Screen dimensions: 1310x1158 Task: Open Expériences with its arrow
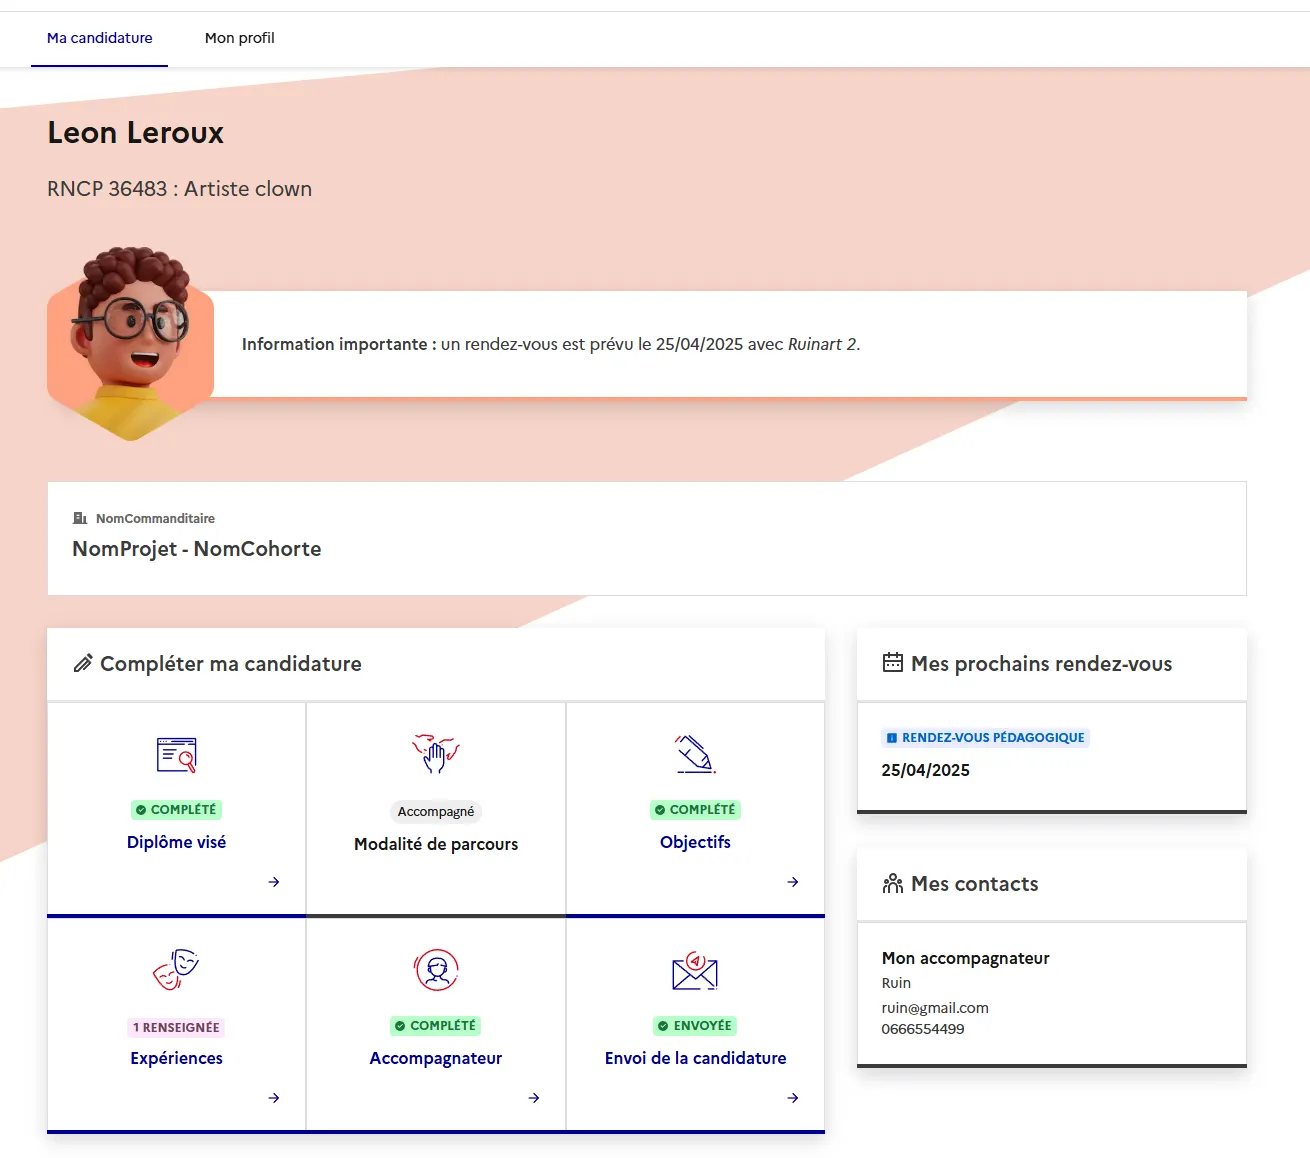(x=273, y=1097)
